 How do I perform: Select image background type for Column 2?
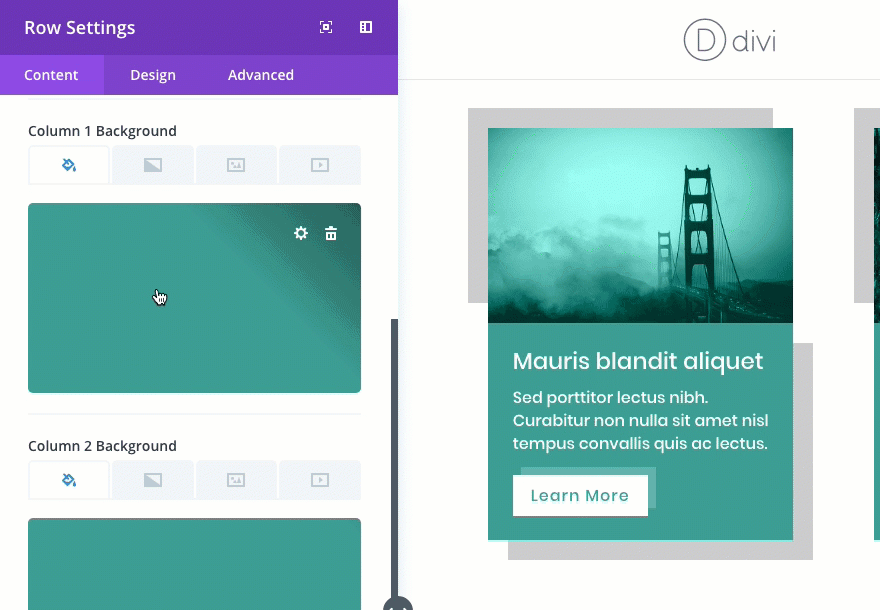point(236,480)
